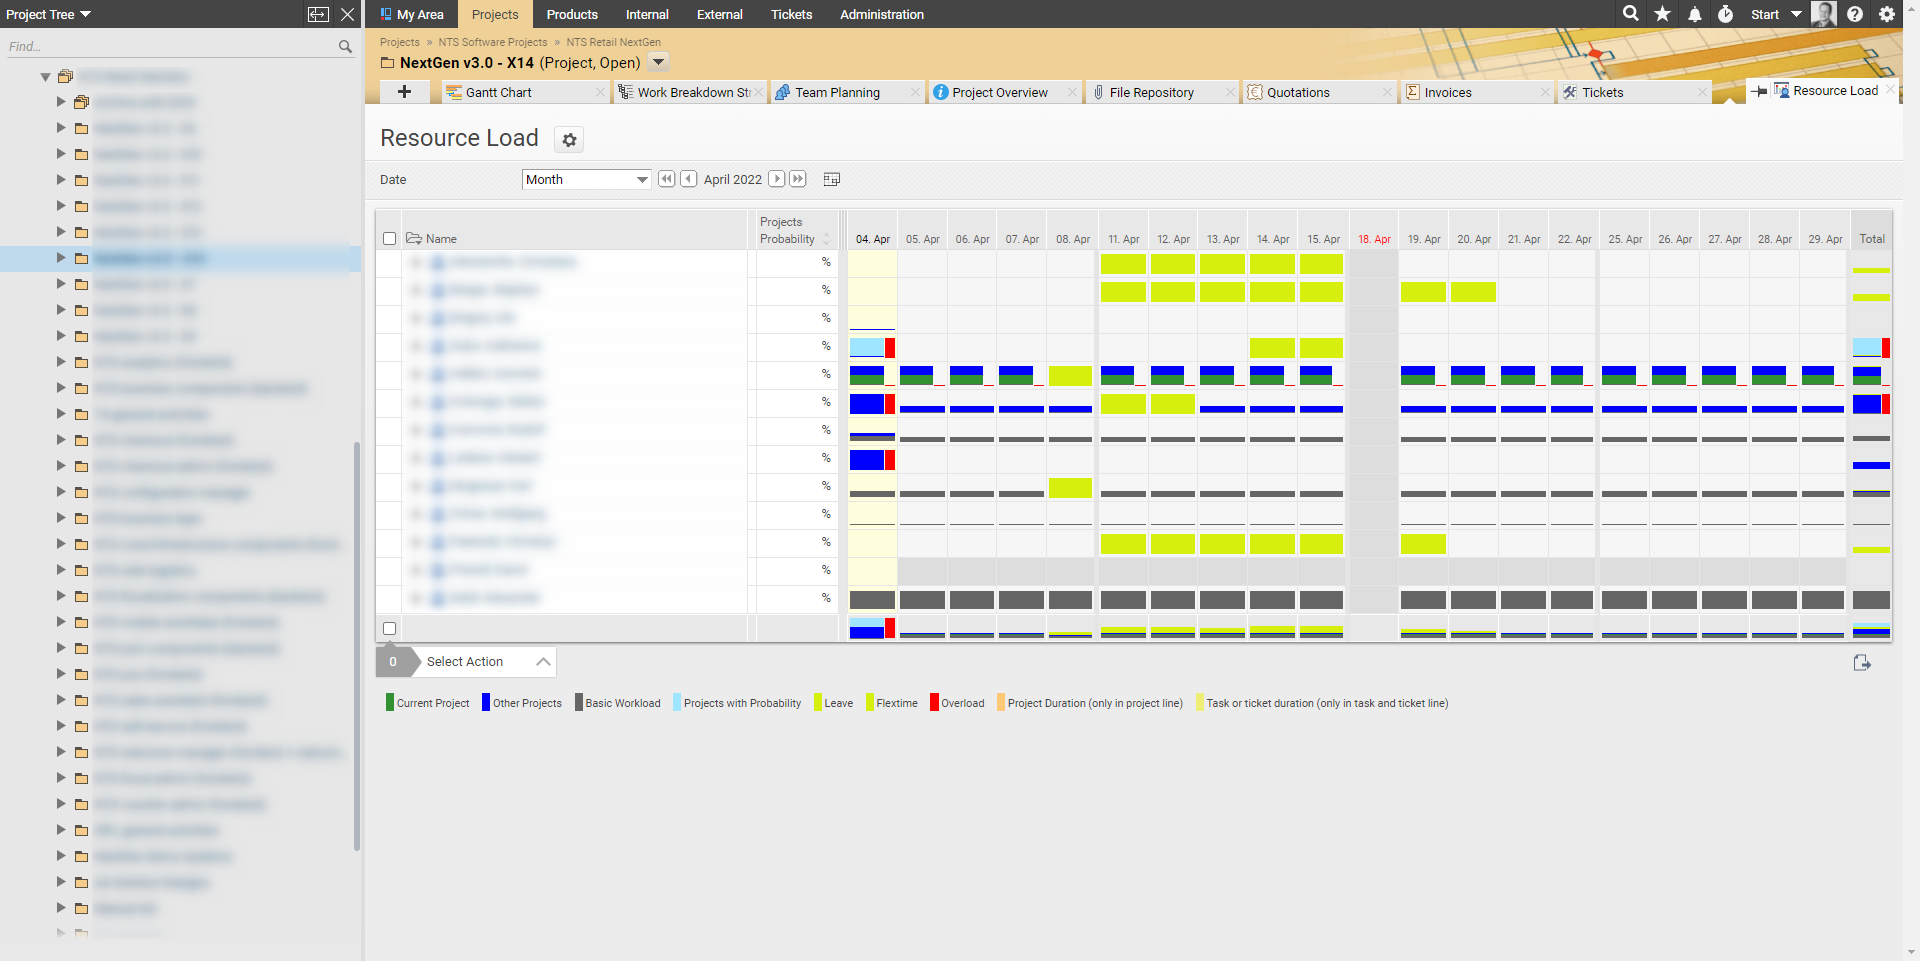Click the favorites star icon
Image resolution: width=1920 pixels, height=961 pixels.
(1662, 14)
